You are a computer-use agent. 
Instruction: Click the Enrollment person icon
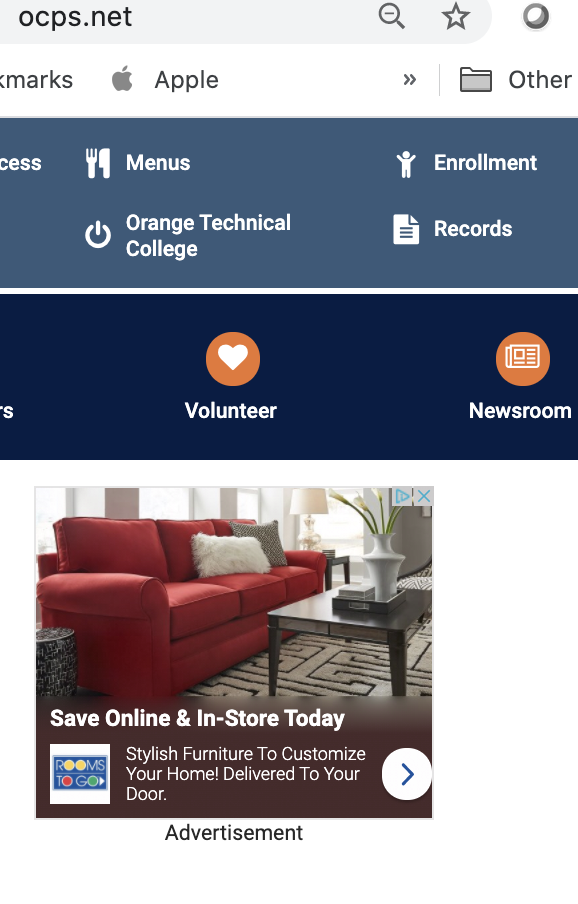(x=406, y=164)
